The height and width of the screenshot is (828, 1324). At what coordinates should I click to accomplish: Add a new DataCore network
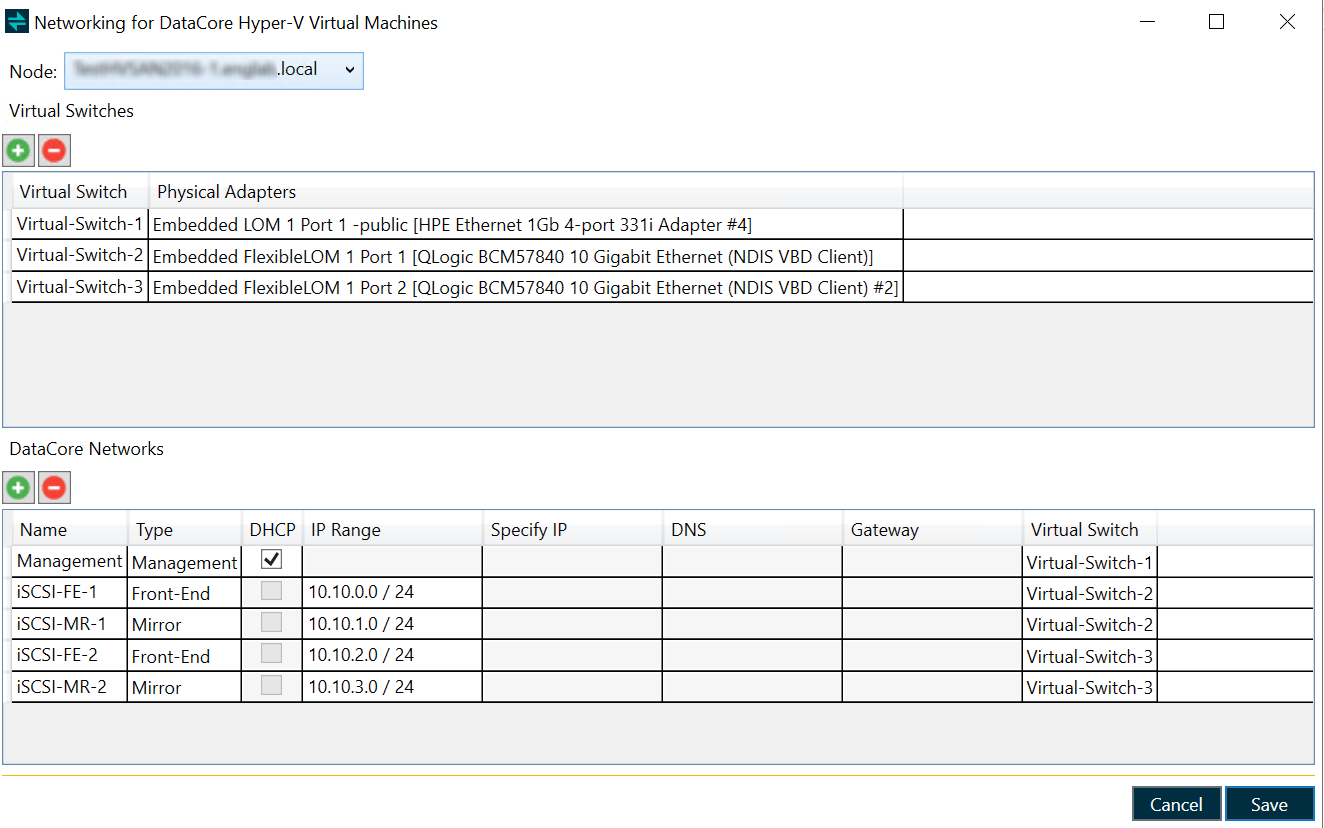(x=19, y=488)
